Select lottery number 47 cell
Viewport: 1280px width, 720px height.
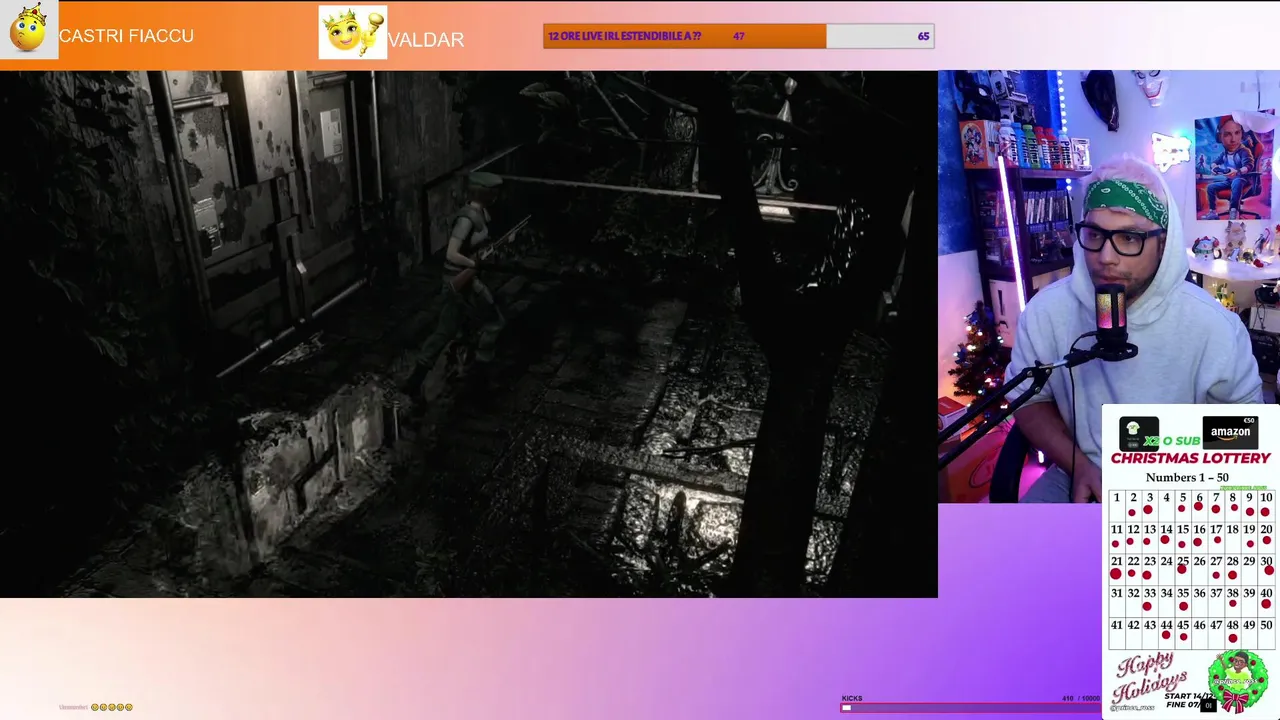point(1216,632)
